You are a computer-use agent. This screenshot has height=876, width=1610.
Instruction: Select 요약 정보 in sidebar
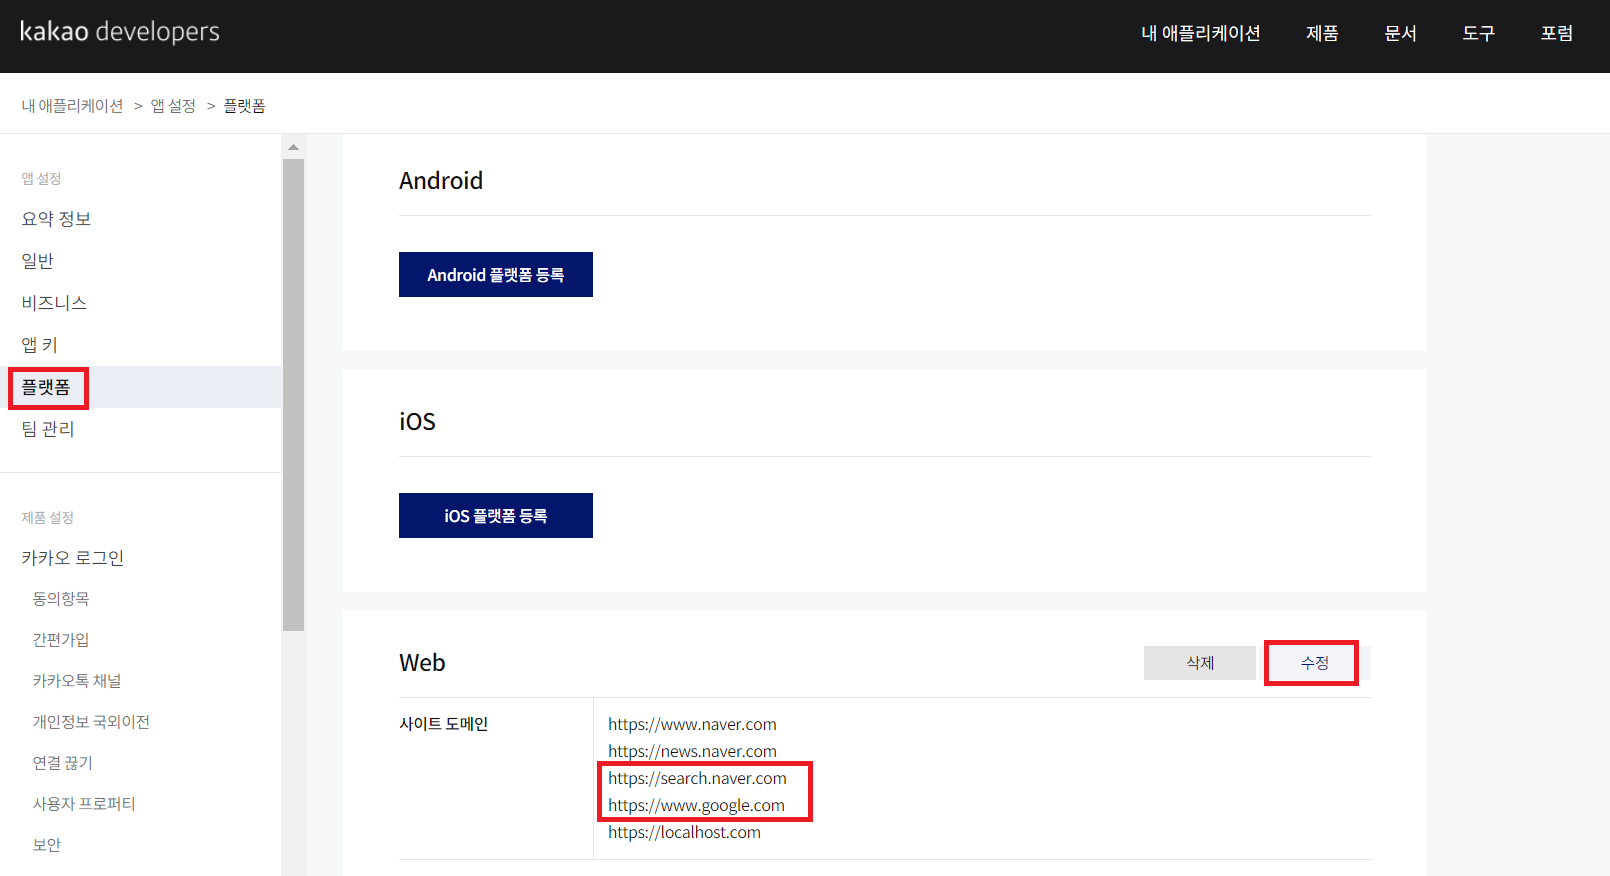(x=56, y=219)
